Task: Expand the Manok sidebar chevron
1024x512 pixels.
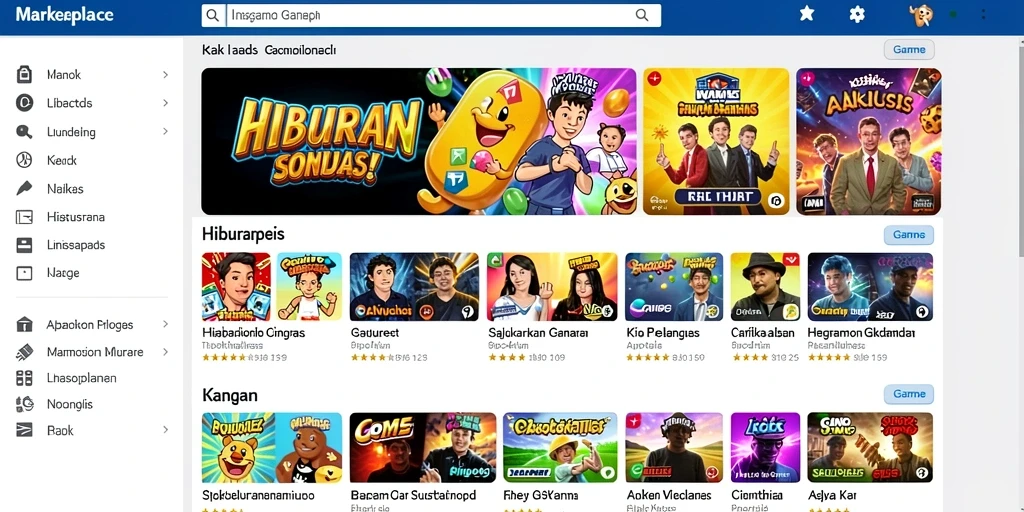Action: [165, 75]
